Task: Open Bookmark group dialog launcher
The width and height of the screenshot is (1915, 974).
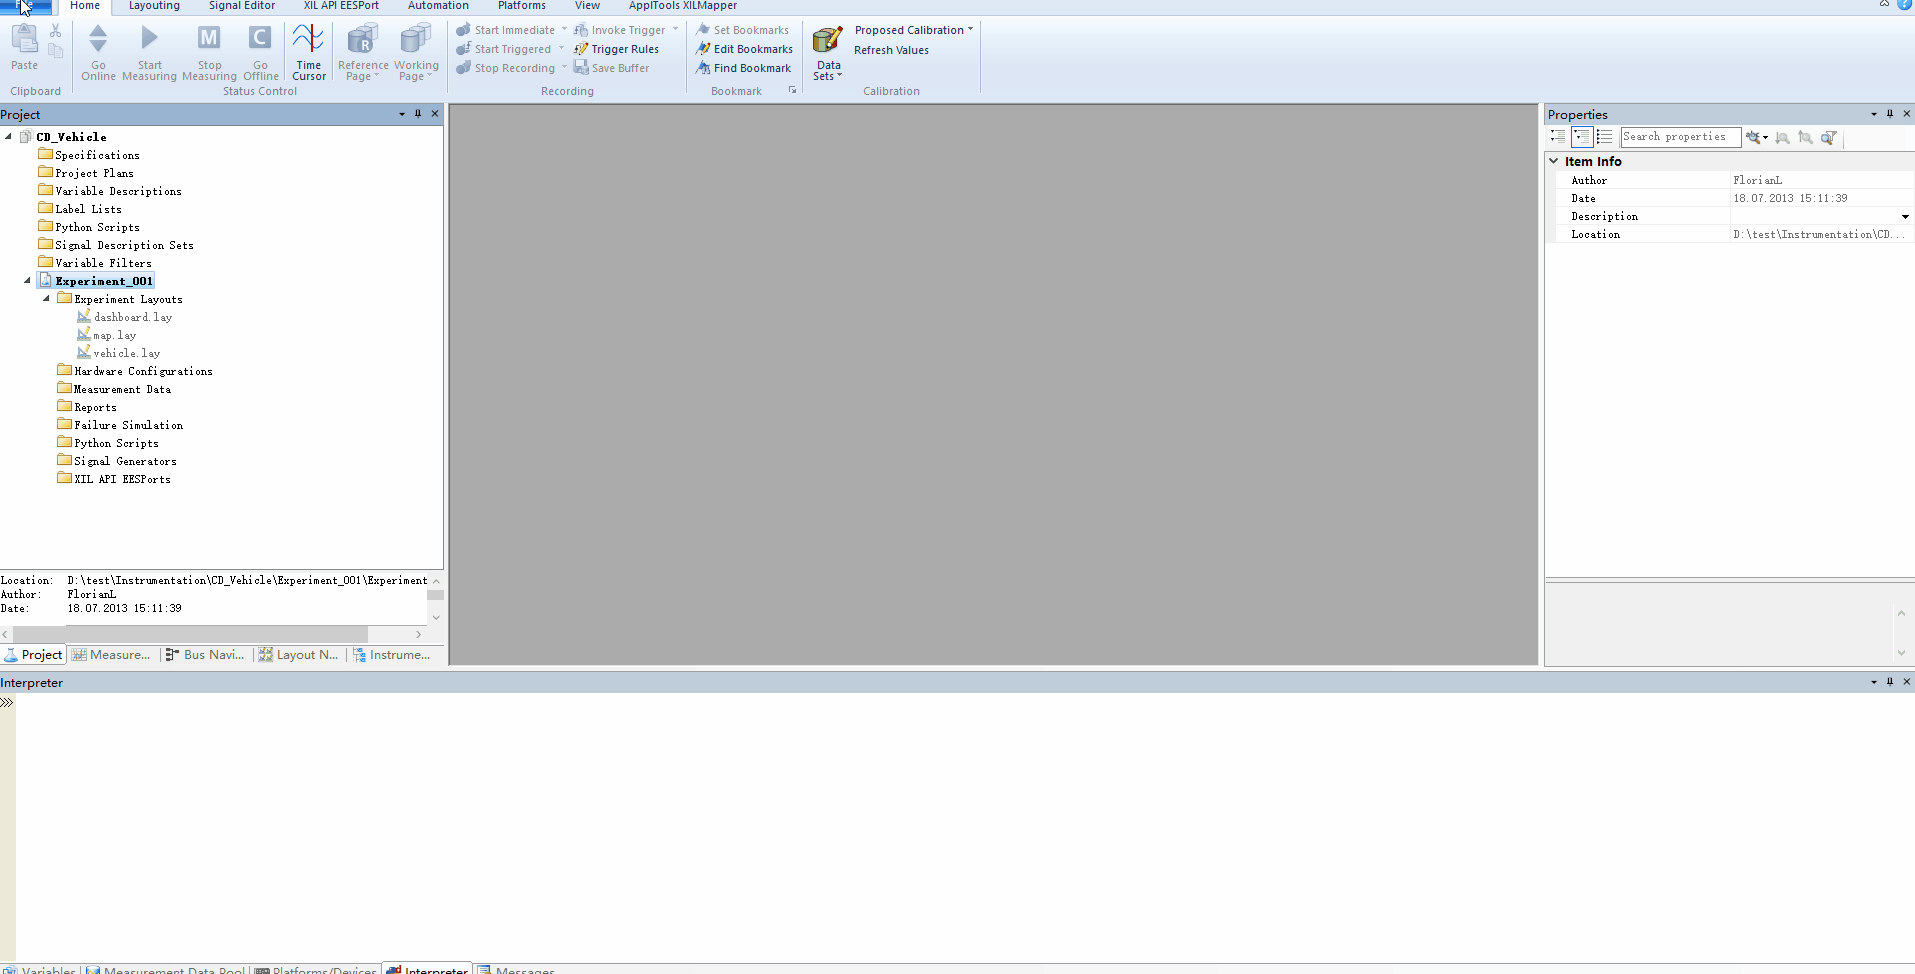Action: pyautogui.click(x=792, y=90)
